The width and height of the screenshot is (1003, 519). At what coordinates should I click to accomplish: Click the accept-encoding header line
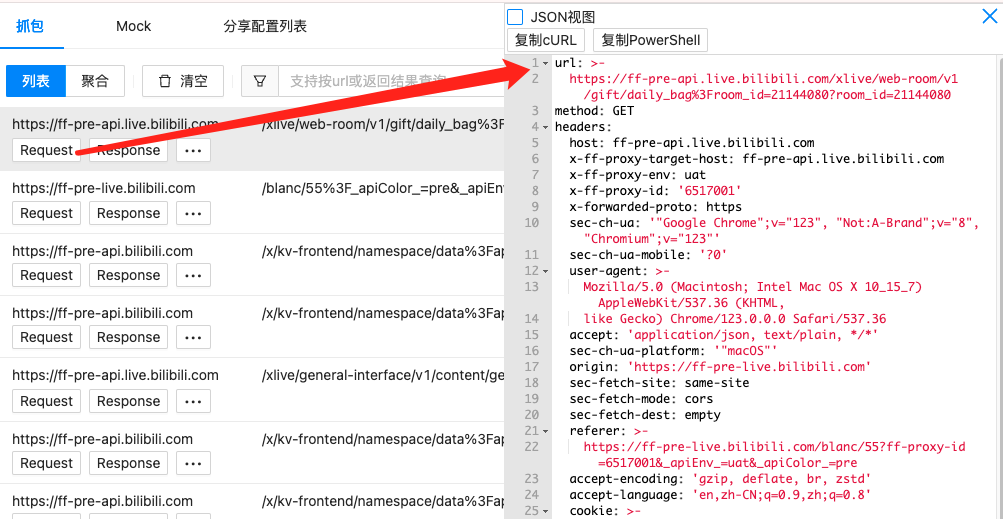click(720, 479)
